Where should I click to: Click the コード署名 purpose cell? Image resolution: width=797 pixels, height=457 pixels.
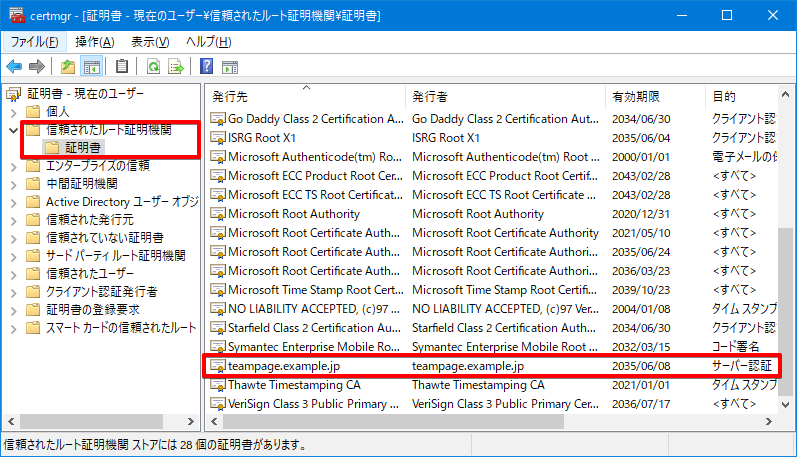point(735,347)
